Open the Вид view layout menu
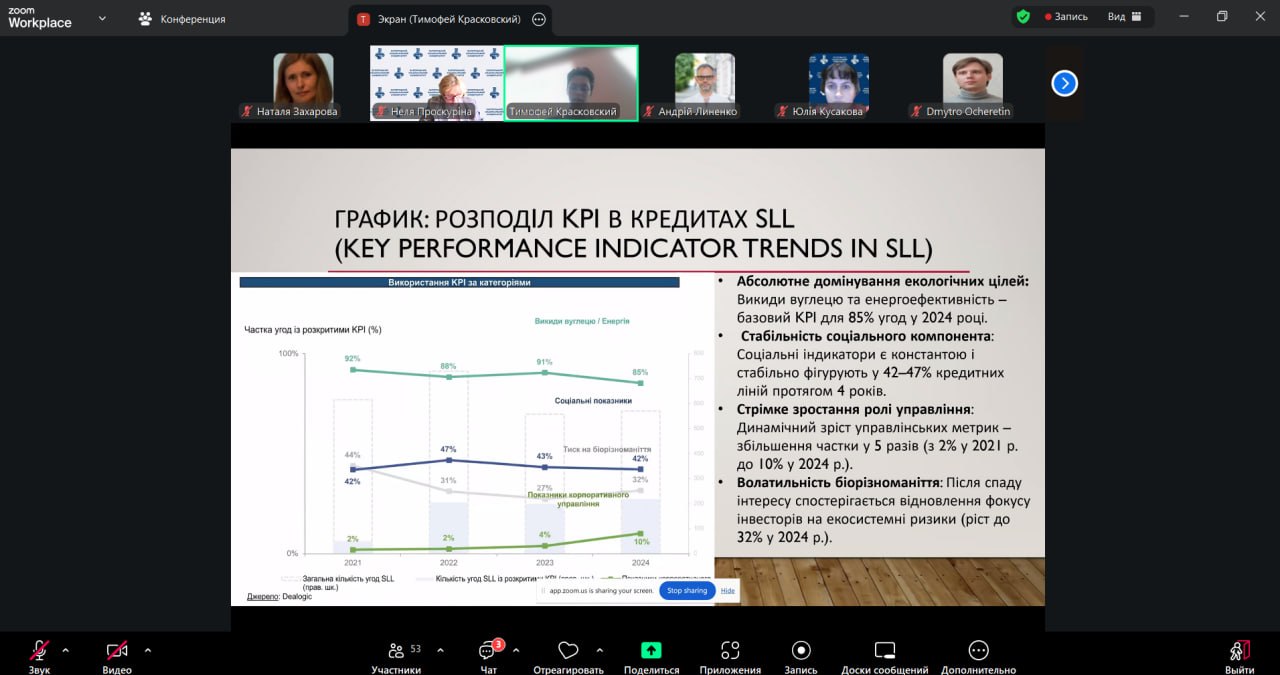Screen dimensions: 1280x675 (1122, 17)
